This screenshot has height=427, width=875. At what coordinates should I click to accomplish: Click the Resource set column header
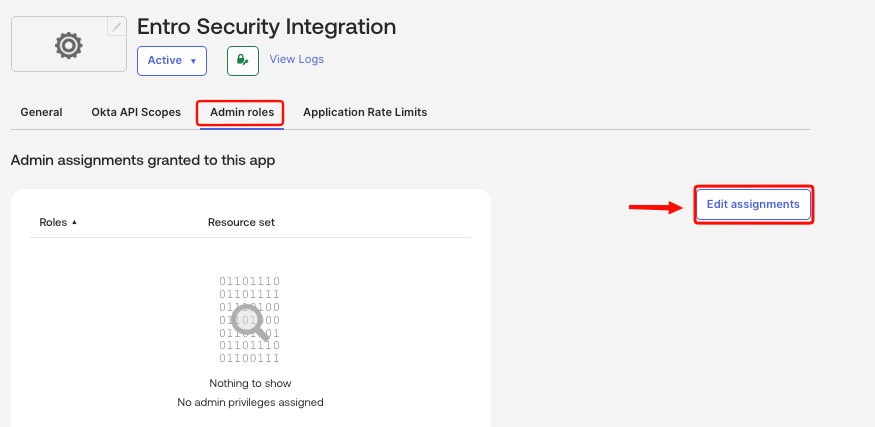(242, 222)
